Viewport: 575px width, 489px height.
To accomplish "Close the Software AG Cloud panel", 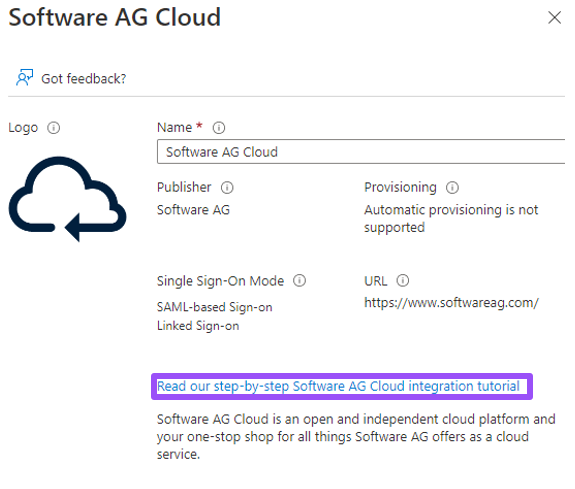I will (554, 18).
